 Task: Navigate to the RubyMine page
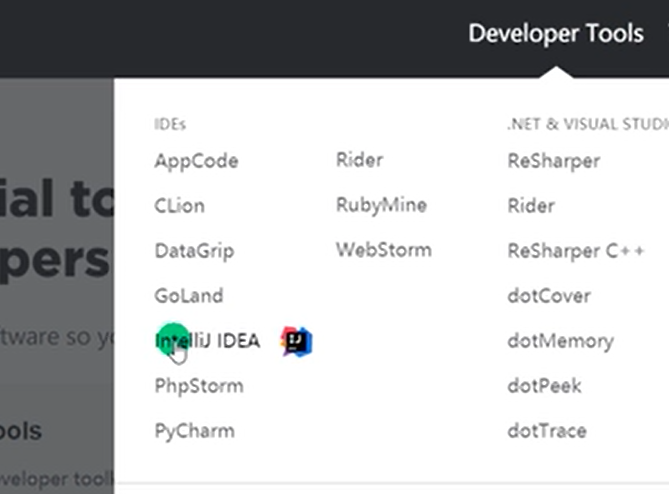click(x=381, y=205)
